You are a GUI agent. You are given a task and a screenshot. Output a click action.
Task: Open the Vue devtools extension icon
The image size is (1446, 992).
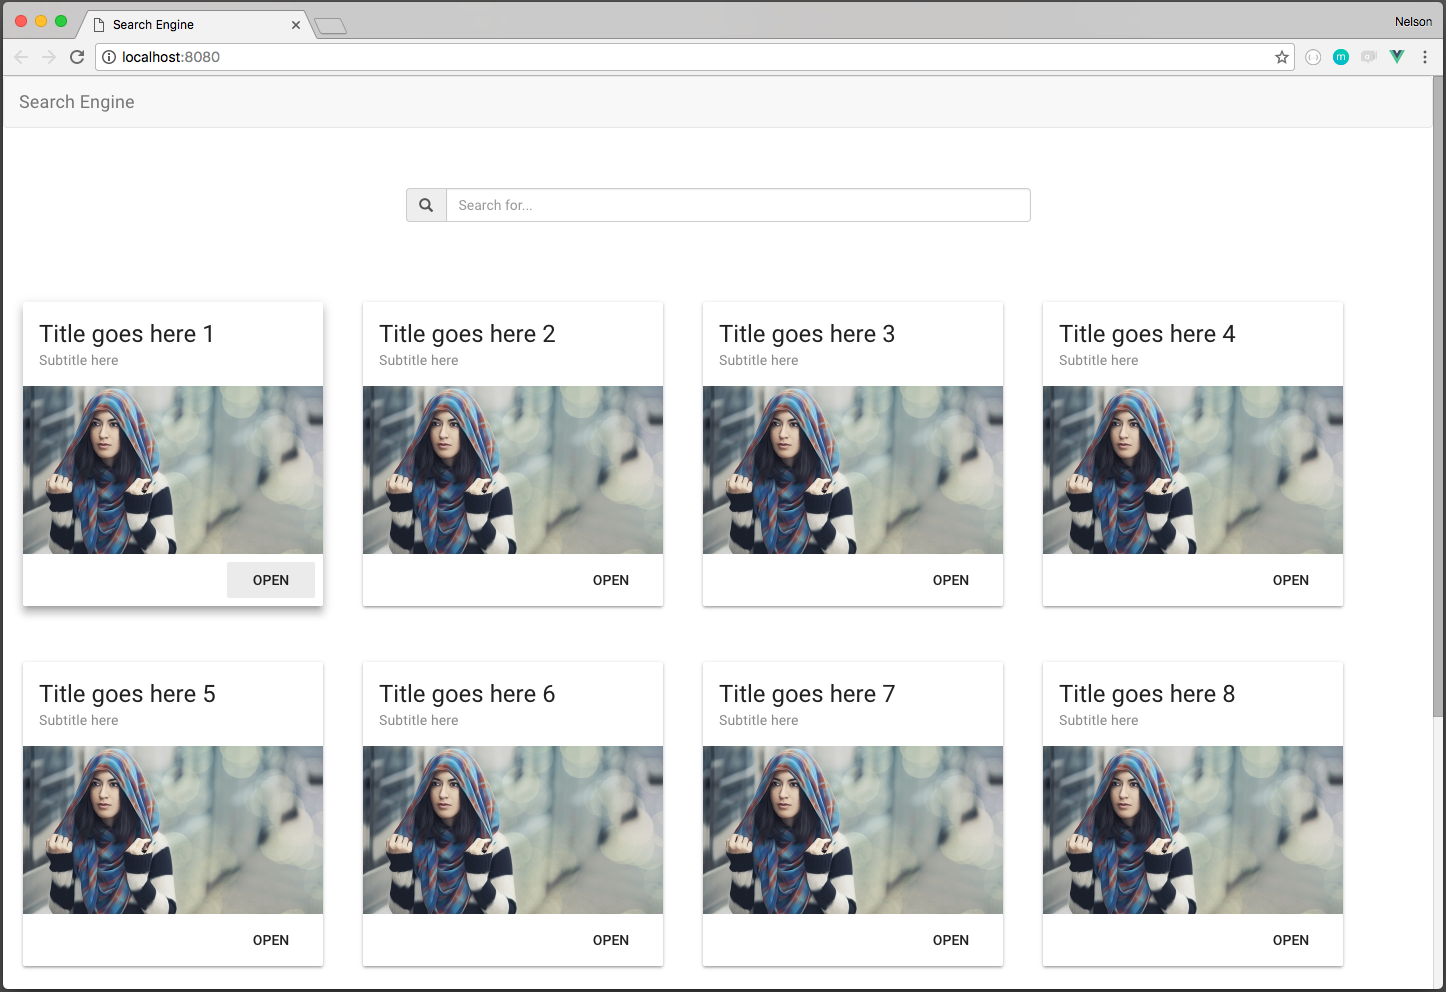(x=1396, y=57)
